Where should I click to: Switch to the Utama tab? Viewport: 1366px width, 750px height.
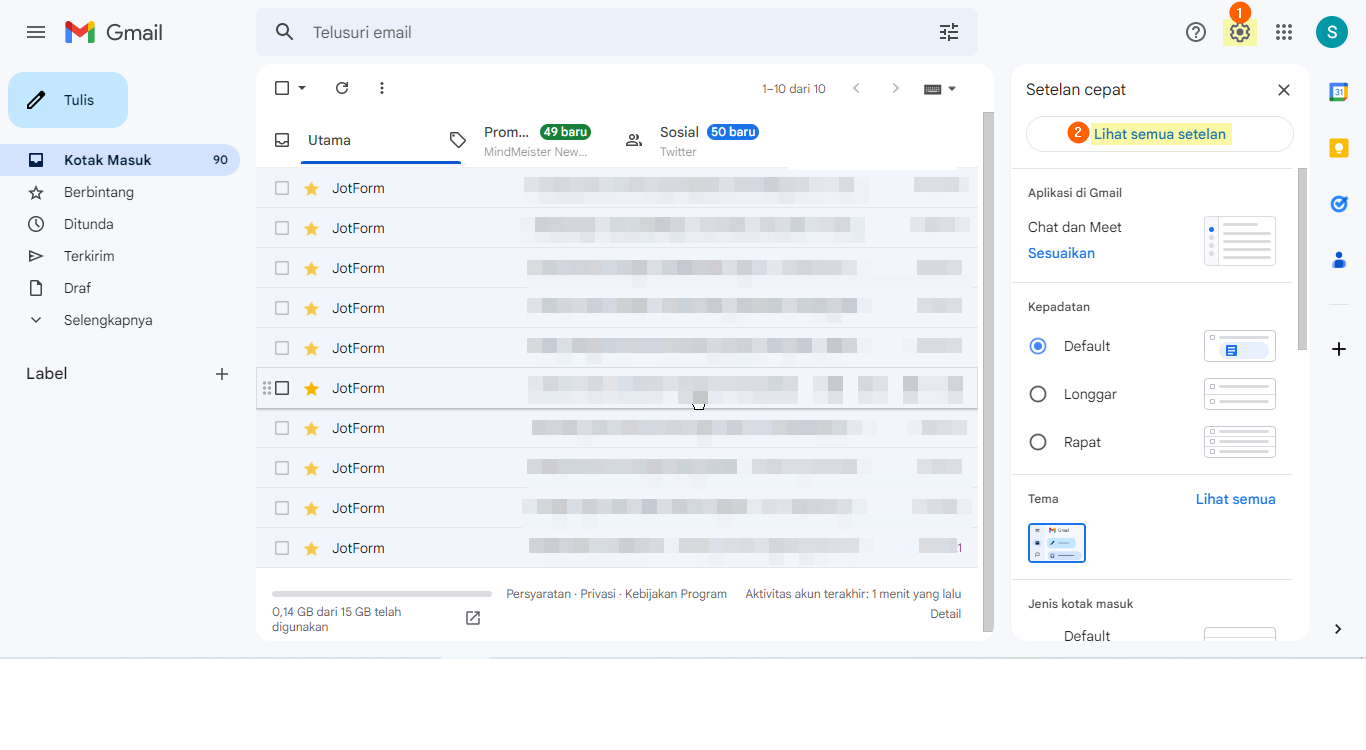[354, 140]
